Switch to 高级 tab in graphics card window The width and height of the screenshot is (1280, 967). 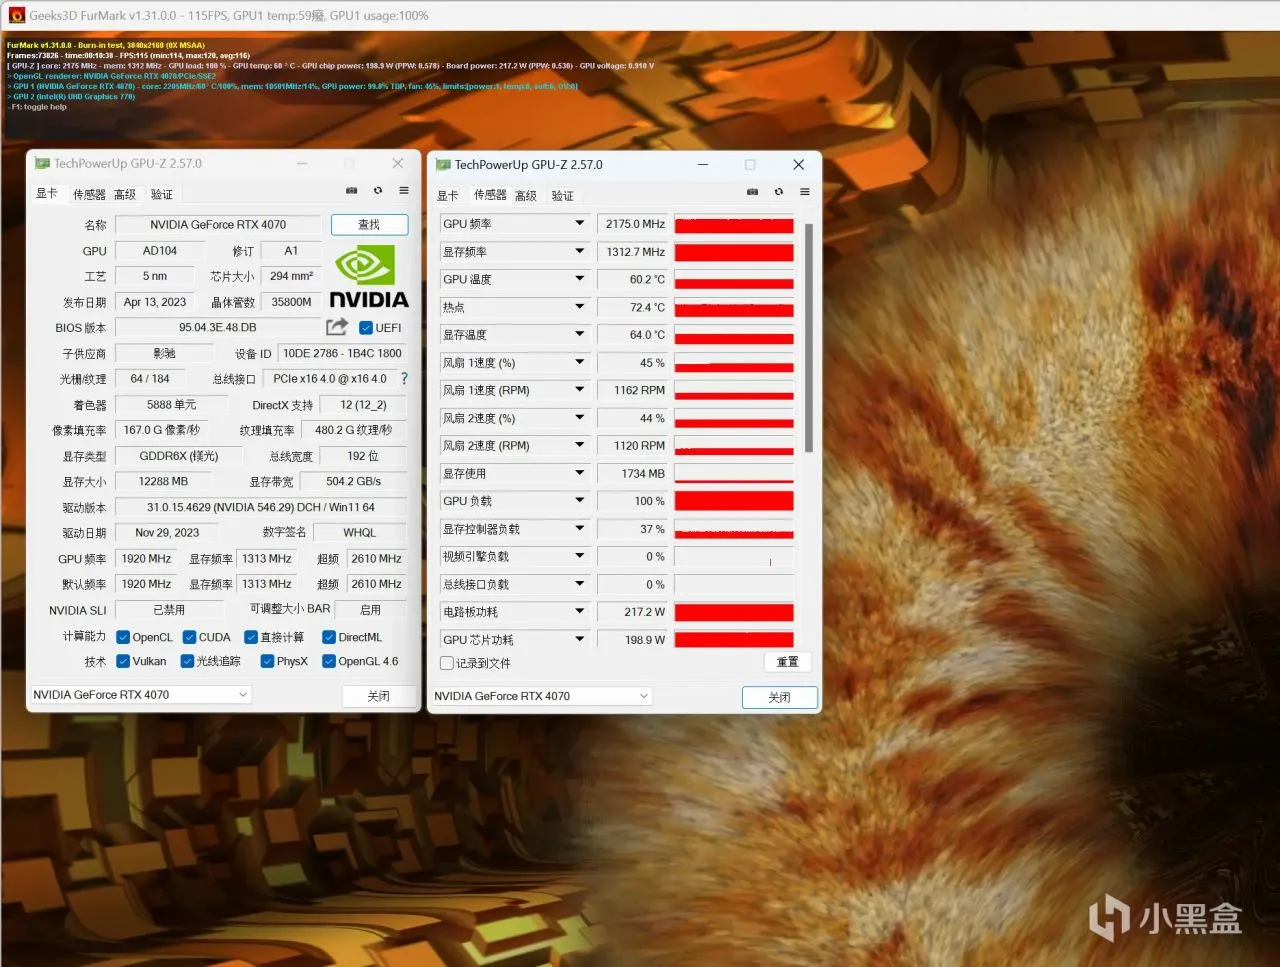point(125,194)
